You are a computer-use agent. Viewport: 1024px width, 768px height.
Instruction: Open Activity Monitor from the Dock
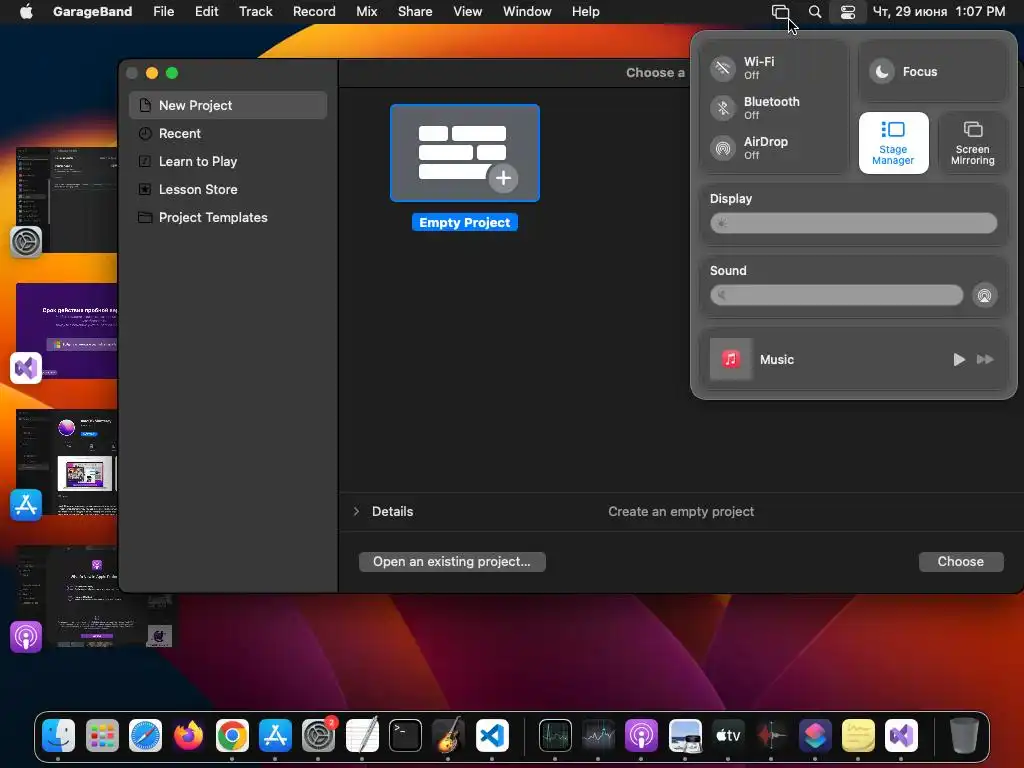coord(555,736)
